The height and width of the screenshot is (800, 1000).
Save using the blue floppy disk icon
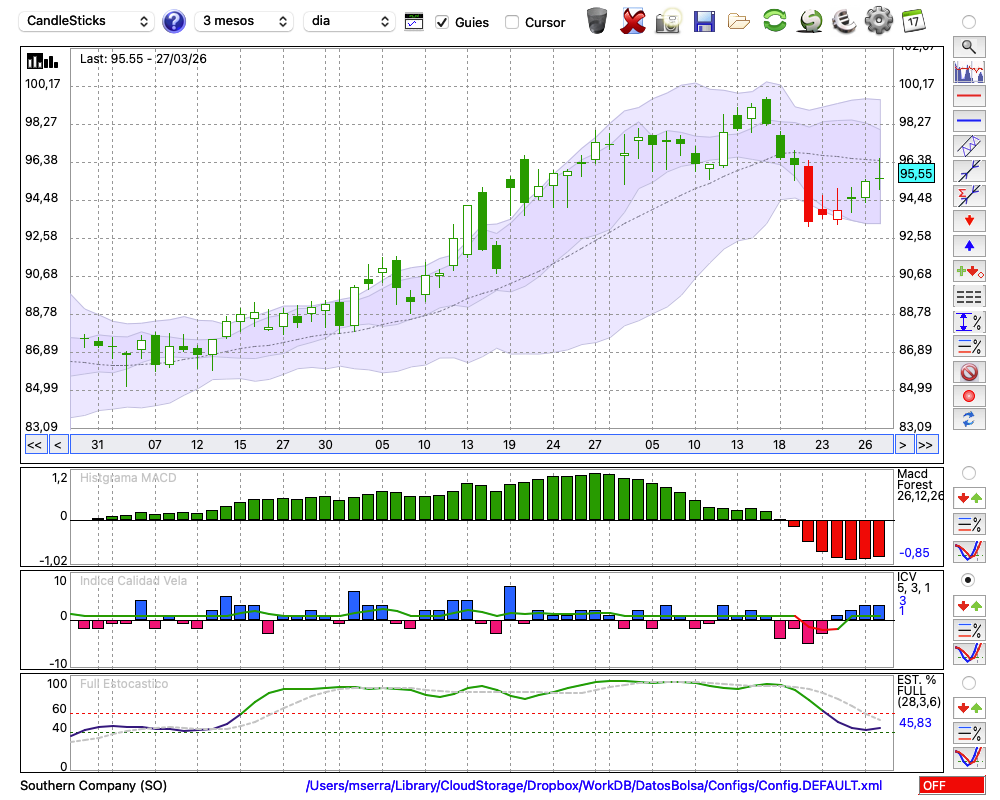tap(704, 22)
